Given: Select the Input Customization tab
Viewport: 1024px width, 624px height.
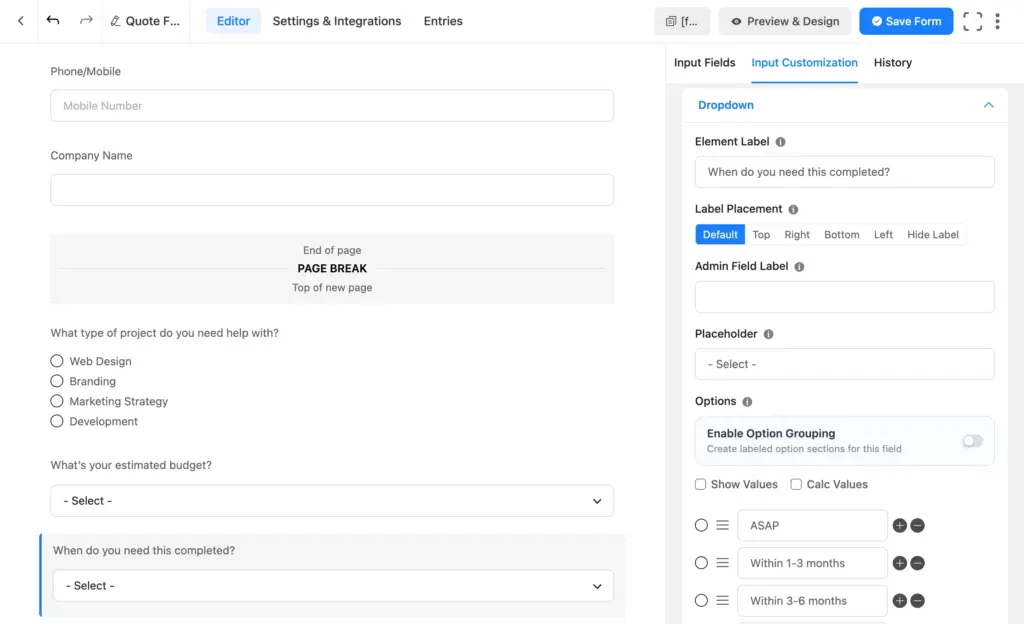Looking at the screenshot, I should (805, 63).
